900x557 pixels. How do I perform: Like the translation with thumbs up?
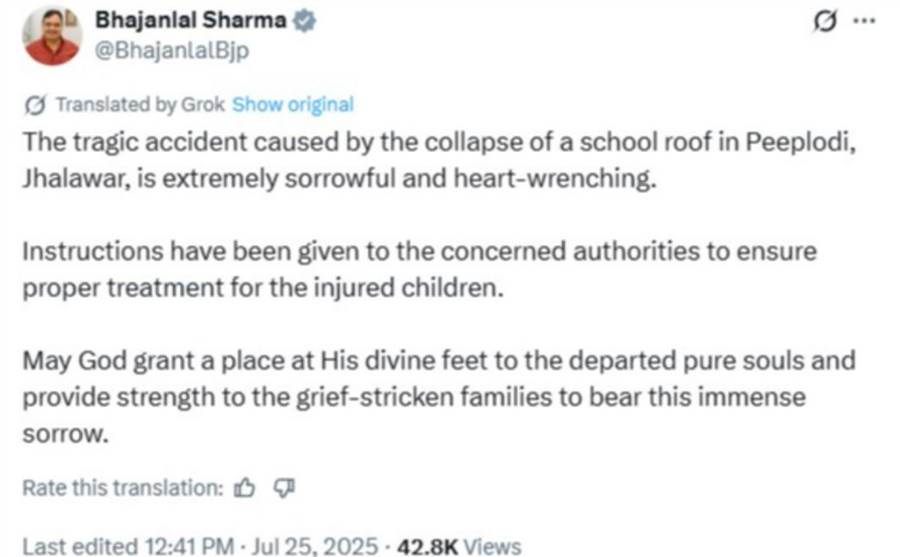point(245,488)
